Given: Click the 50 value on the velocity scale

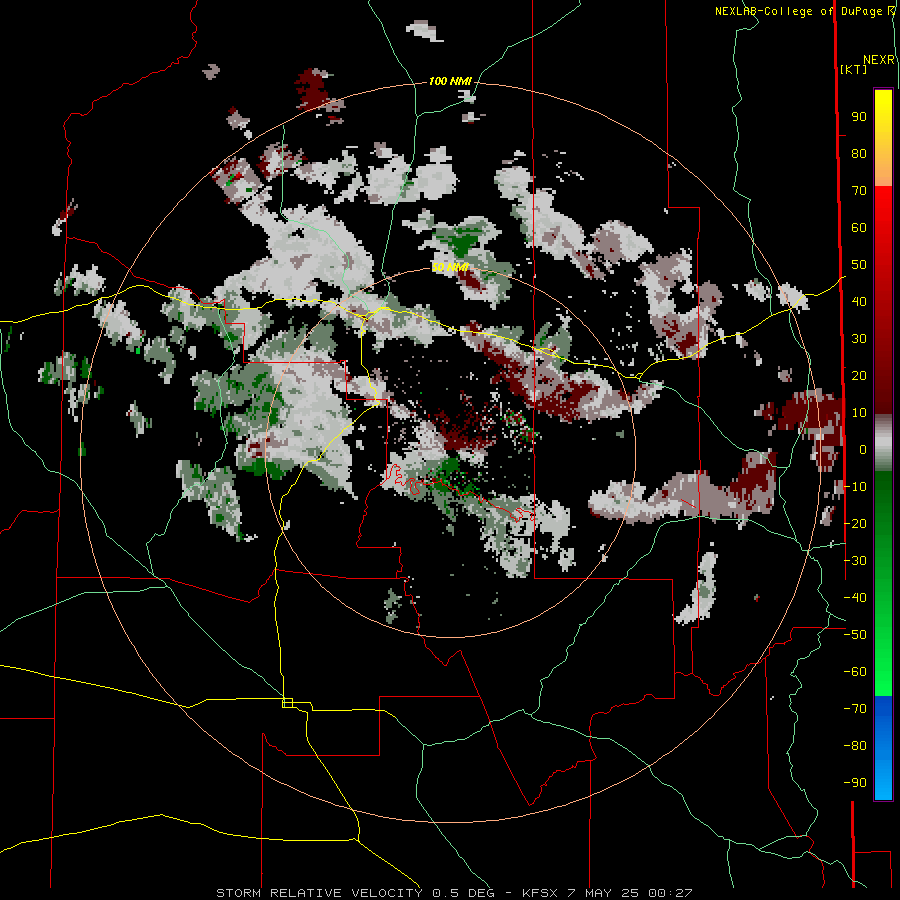Looking at the screenshot, I should [859, 265].
